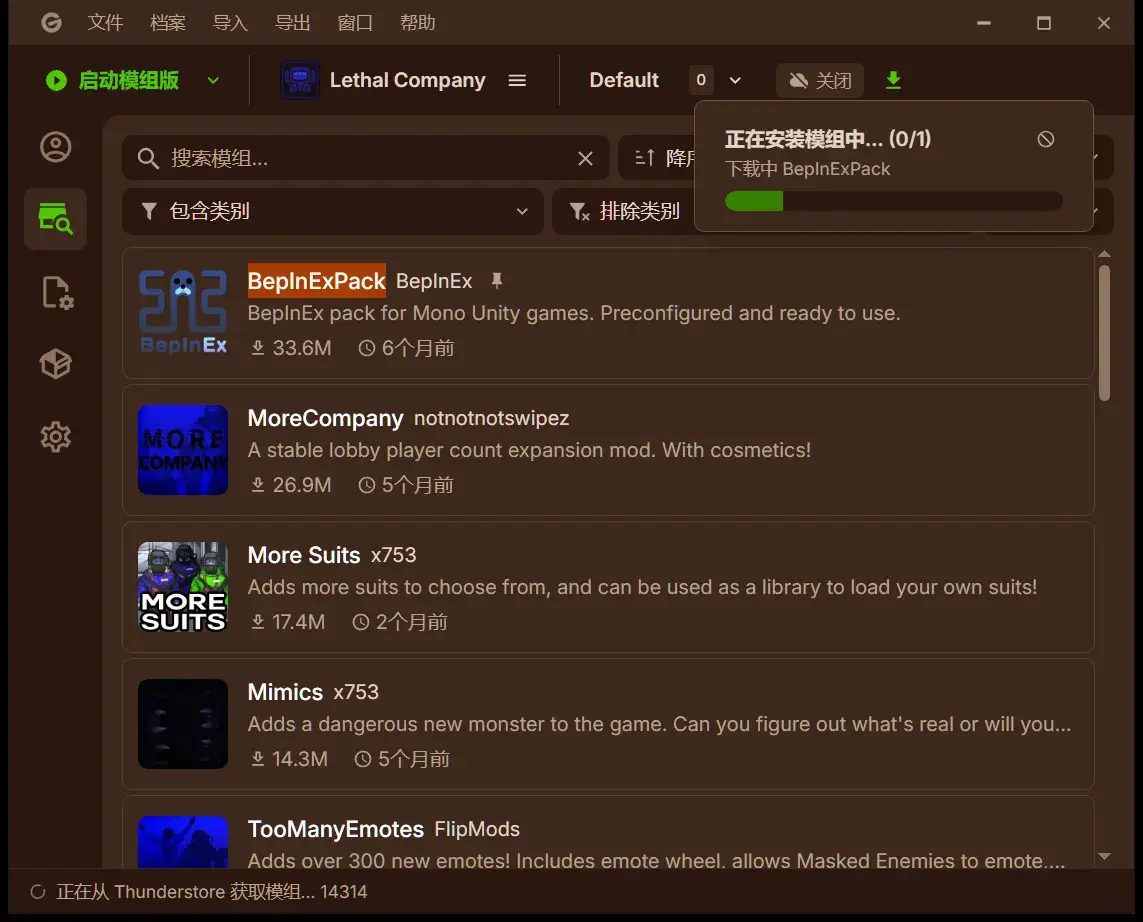Expand launch options next to 启动模组版
The width and height of the screenshot is (1143, 922).
tap(213, 80)
